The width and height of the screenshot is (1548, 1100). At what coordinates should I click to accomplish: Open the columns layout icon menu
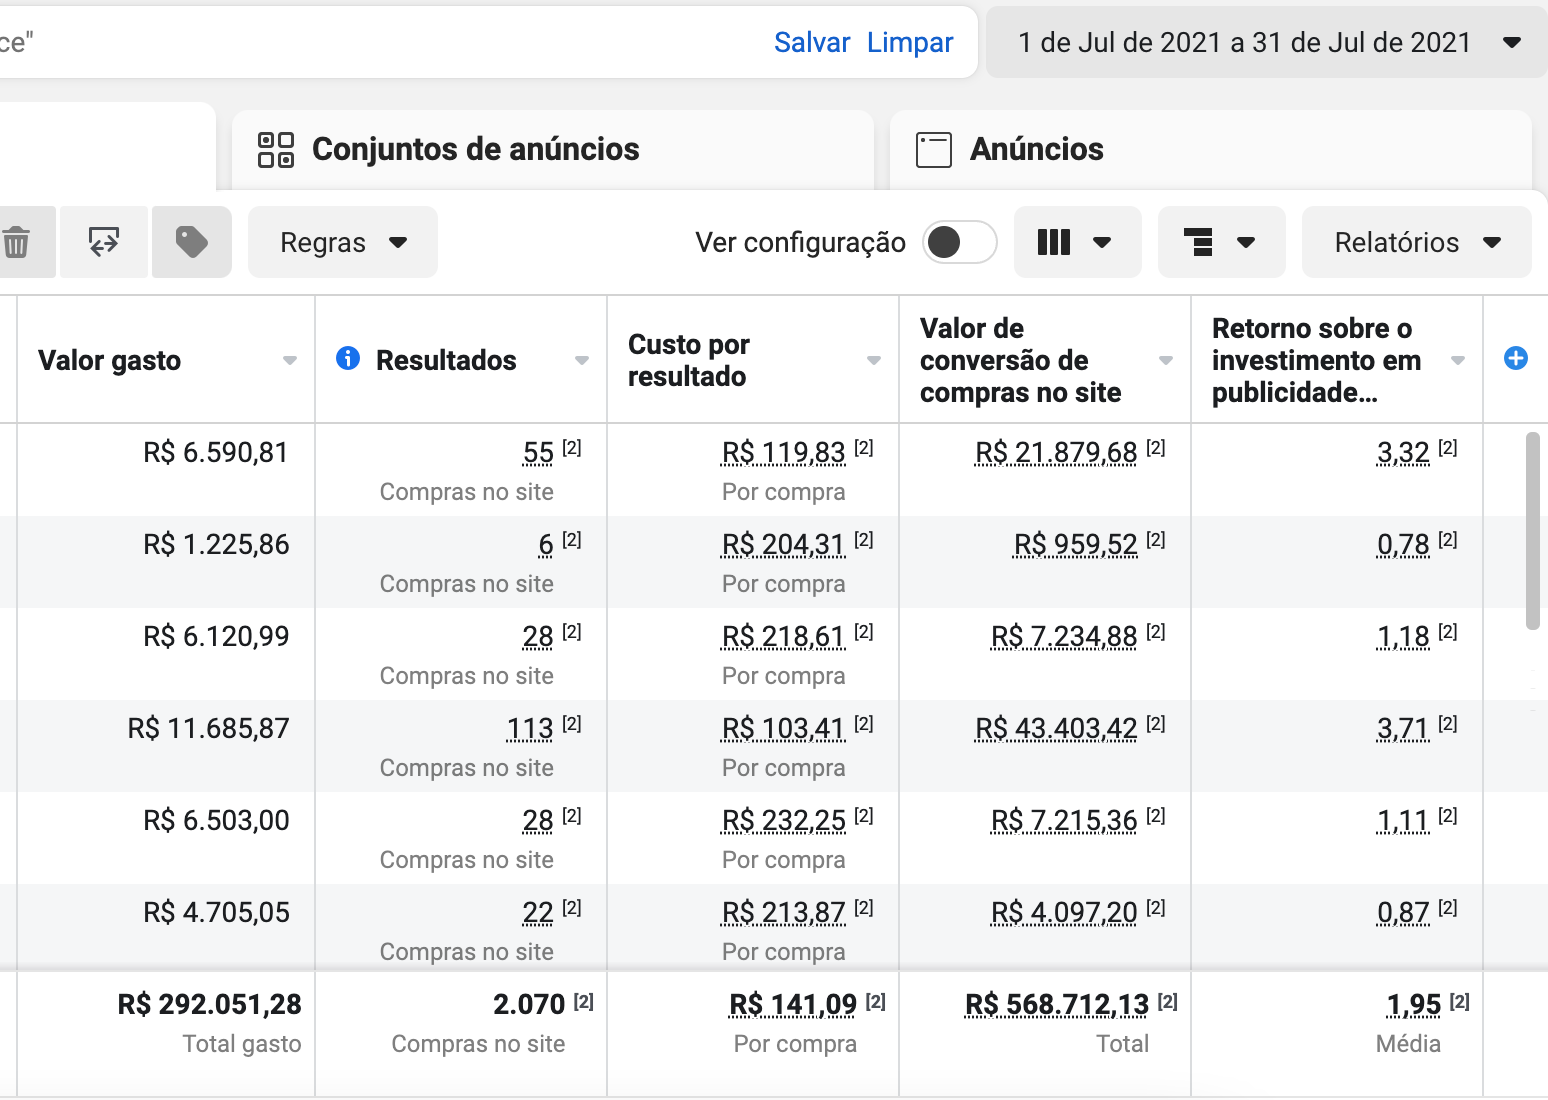tap(1077, 242)
